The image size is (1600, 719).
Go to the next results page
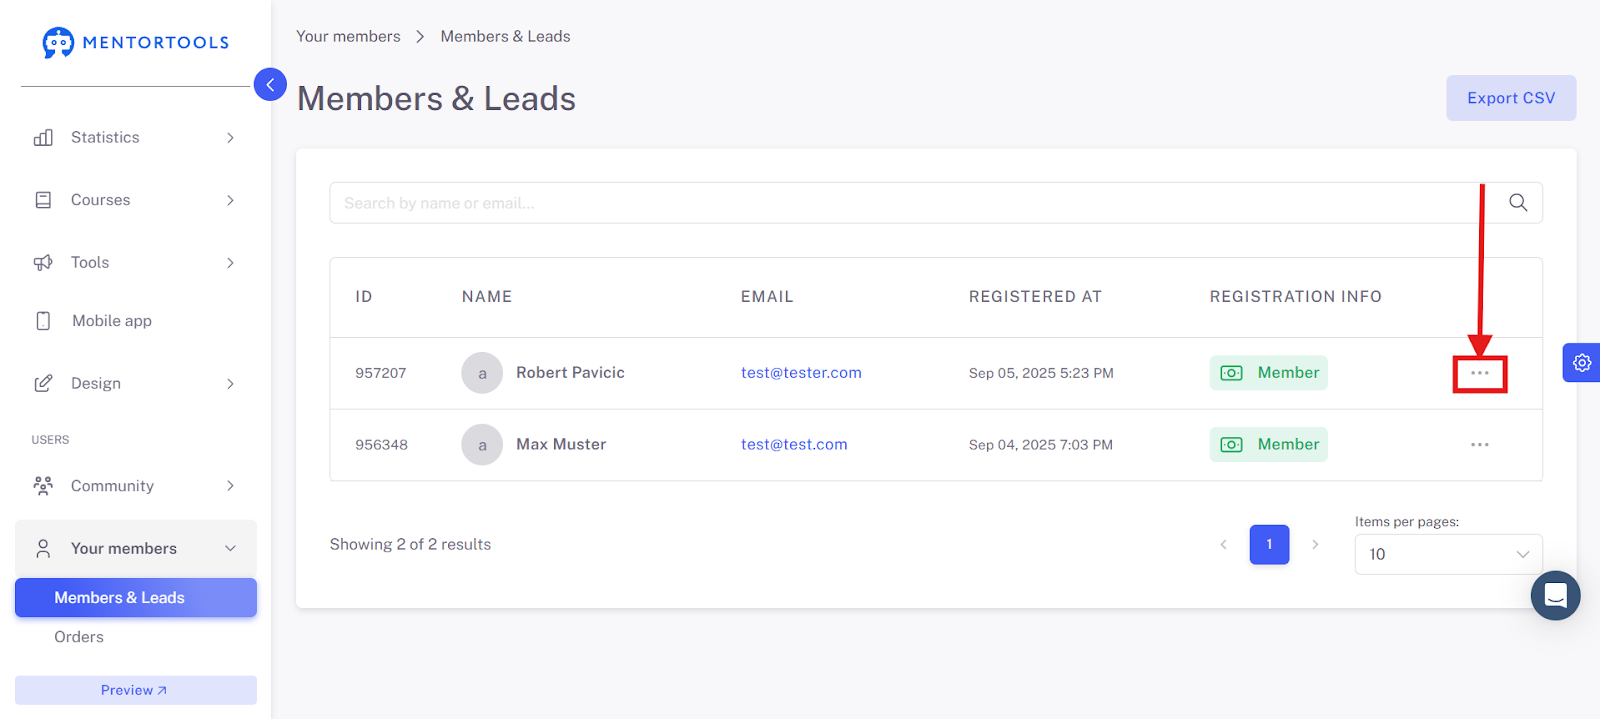coord(1315,545)
